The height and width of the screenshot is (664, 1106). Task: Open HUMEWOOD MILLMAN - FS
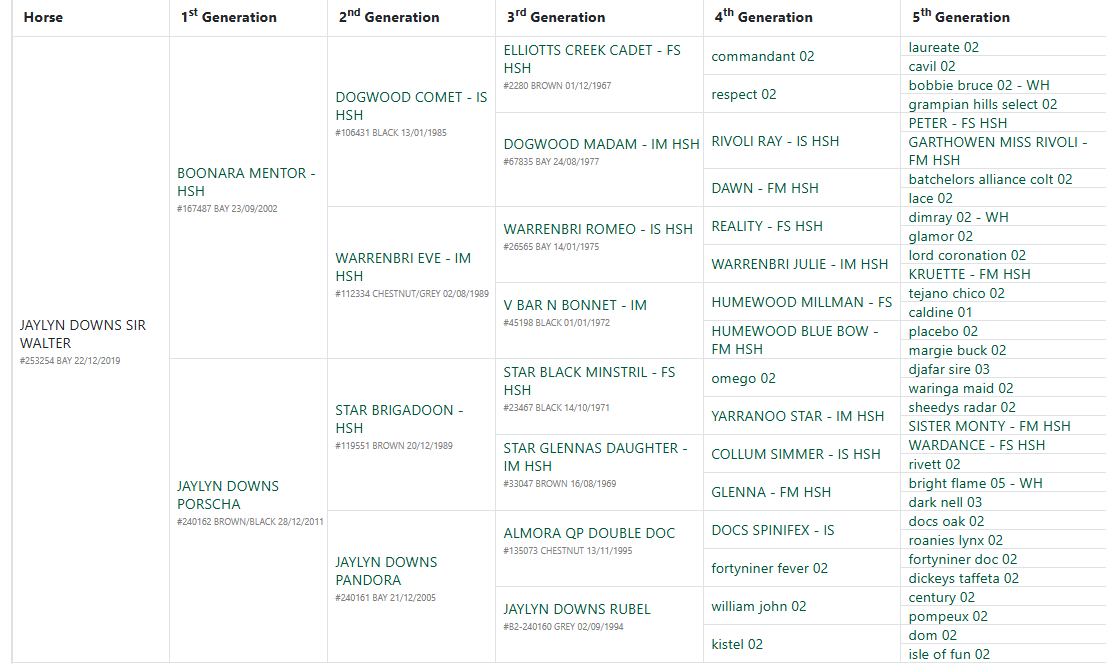pos(801,302)
